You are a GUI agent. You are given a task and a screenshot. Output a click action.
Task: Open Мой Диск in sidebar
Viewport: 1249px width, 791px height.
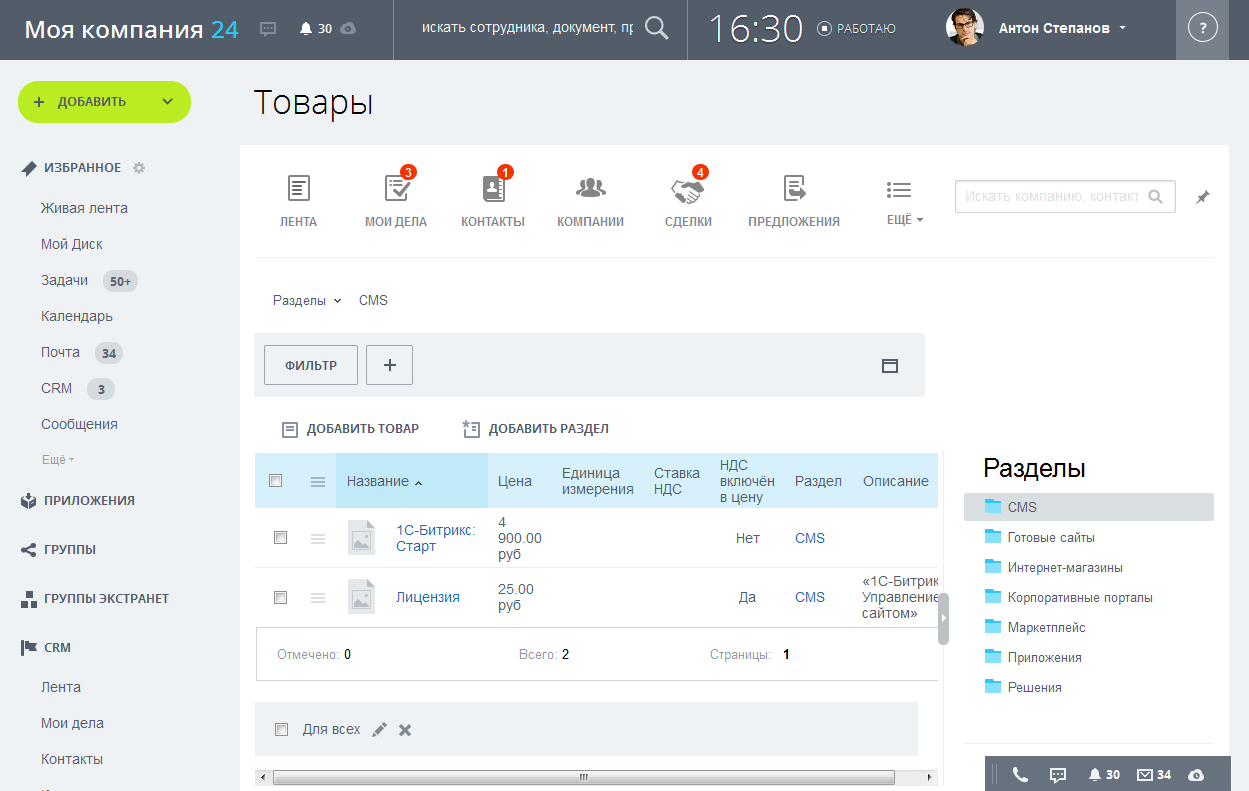pos(72,244)
